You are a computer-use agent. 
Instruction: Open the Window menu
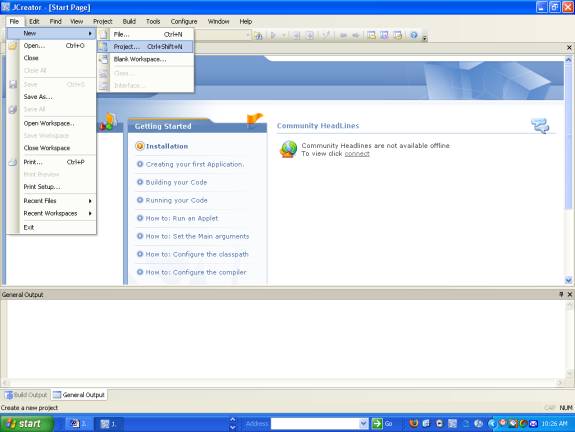218,22
